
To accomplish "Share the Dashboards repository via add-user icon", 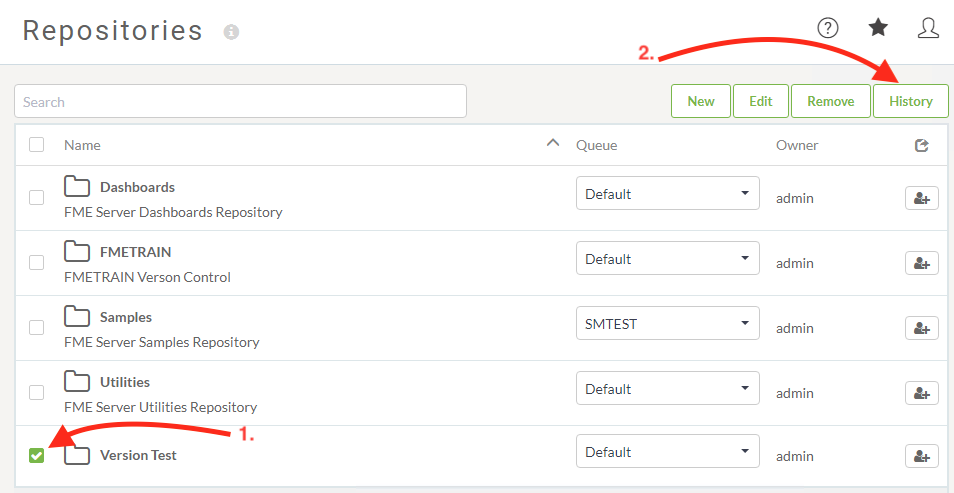I will click(x=922, y=198).
